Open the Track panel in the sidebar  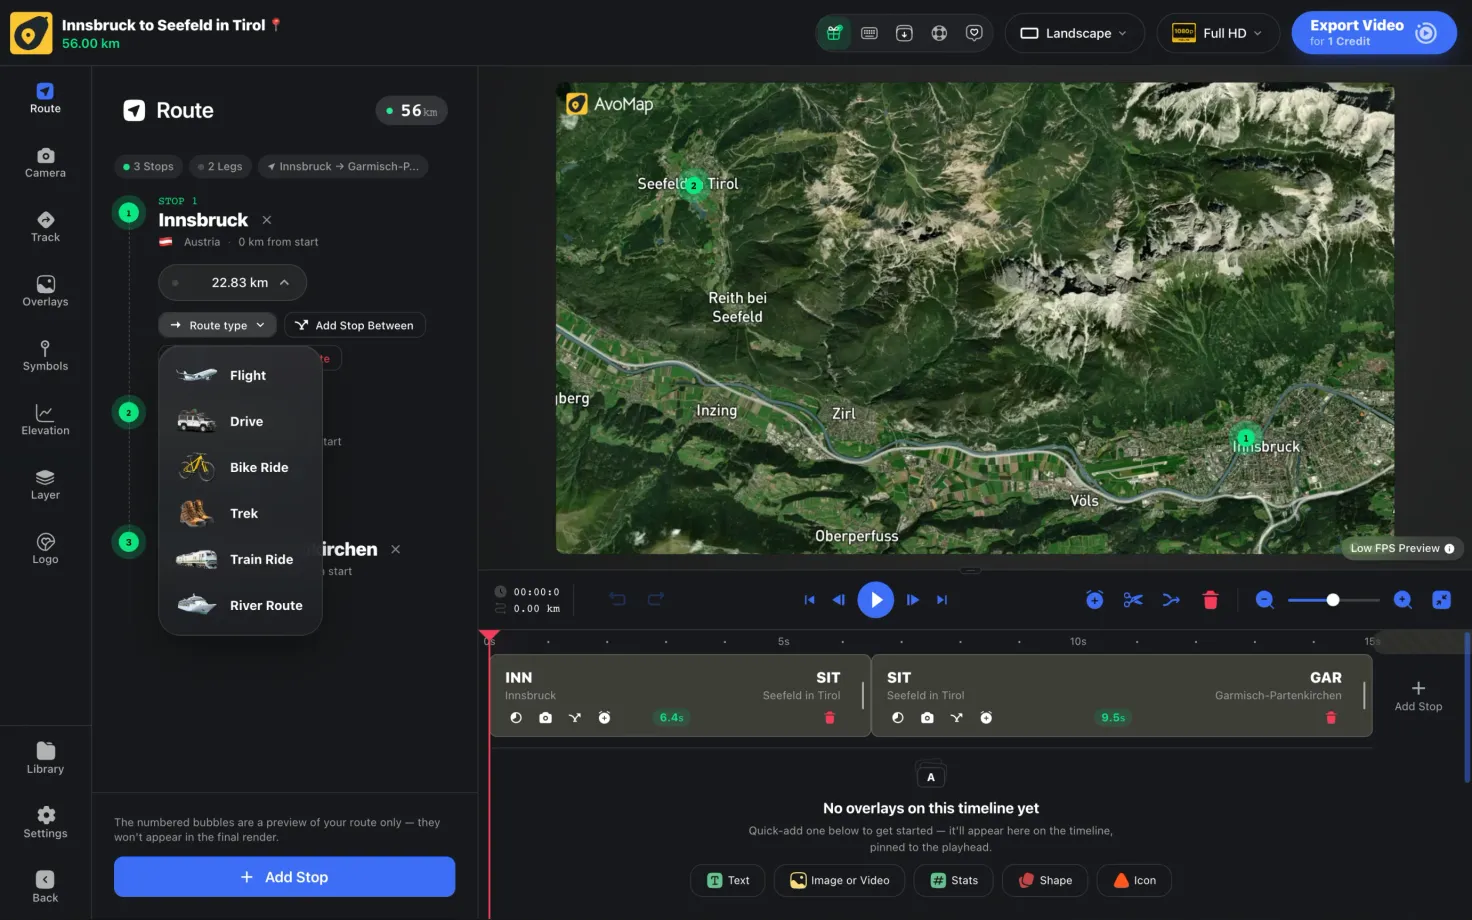[45, 227]
